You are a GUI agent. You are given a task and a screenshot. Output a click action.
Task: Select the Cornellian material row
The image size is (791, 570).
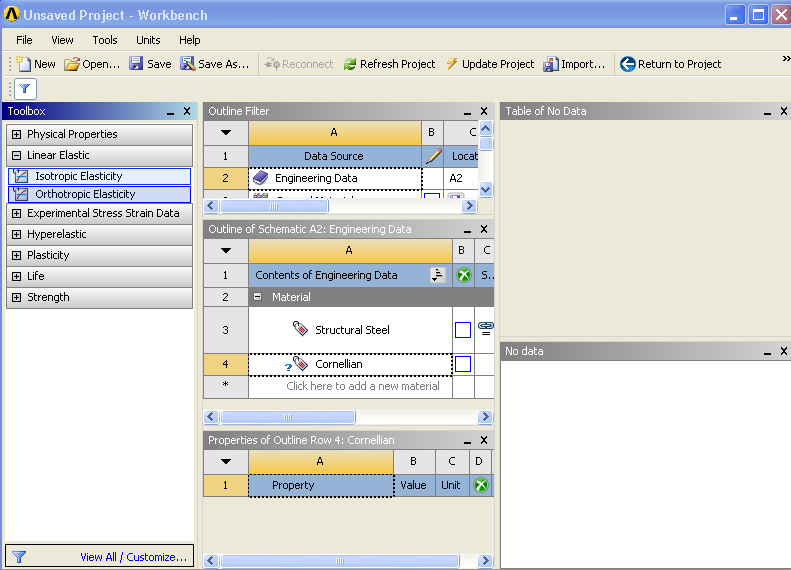(350, 364)
